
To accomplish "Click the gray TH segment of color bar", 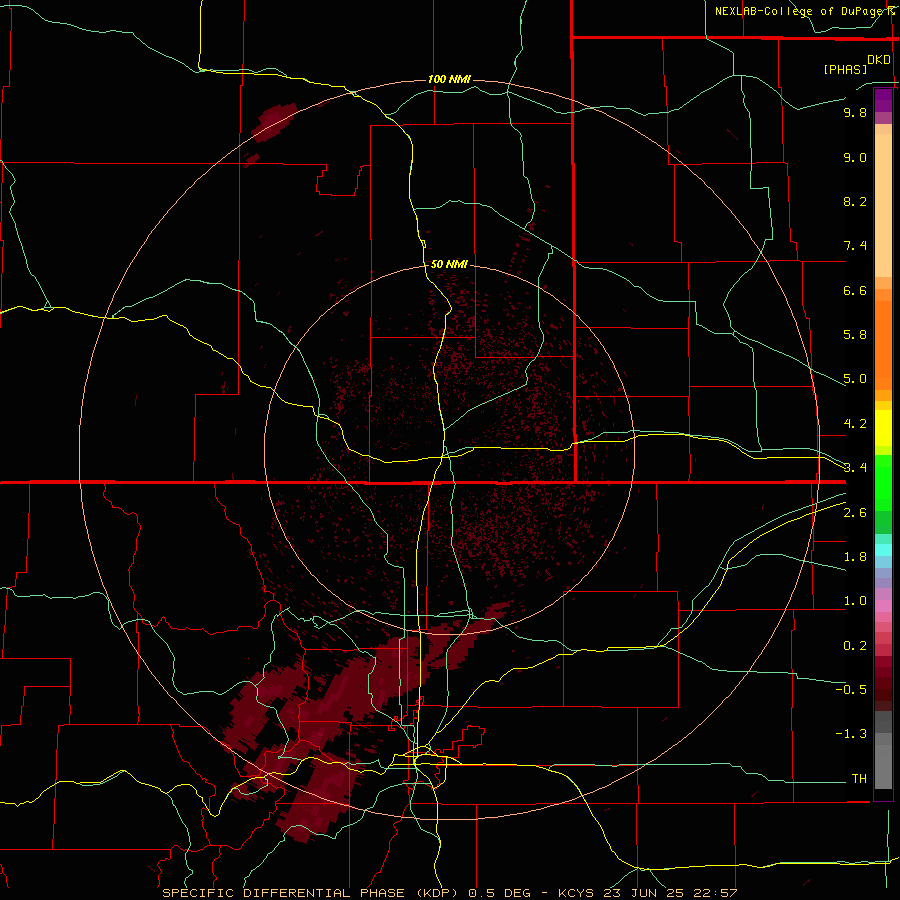I will pos(883,766).
